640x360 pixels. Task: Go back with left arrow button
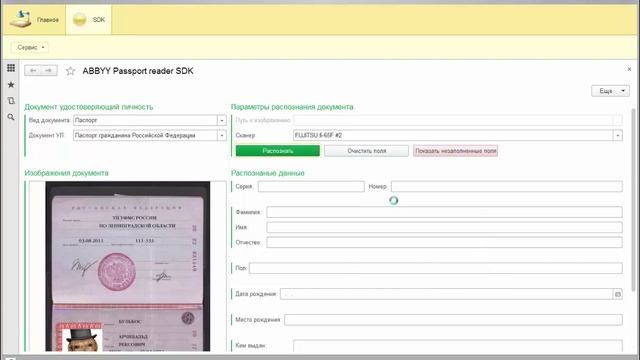[x=33, y=71]
